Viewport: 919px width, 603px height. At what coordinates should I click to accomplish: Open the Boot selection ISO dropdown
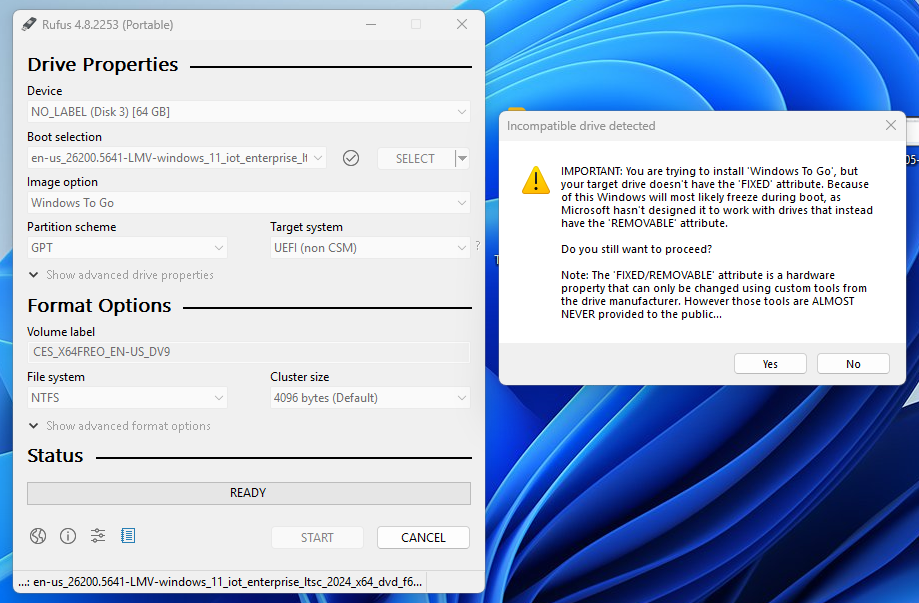(x=176, y=158)
